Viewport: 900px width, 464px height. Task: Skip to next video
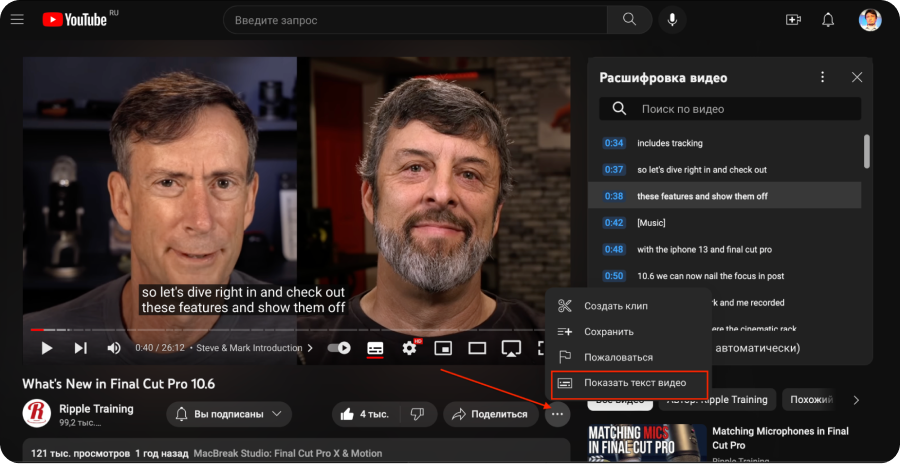(x=80, y=348)
